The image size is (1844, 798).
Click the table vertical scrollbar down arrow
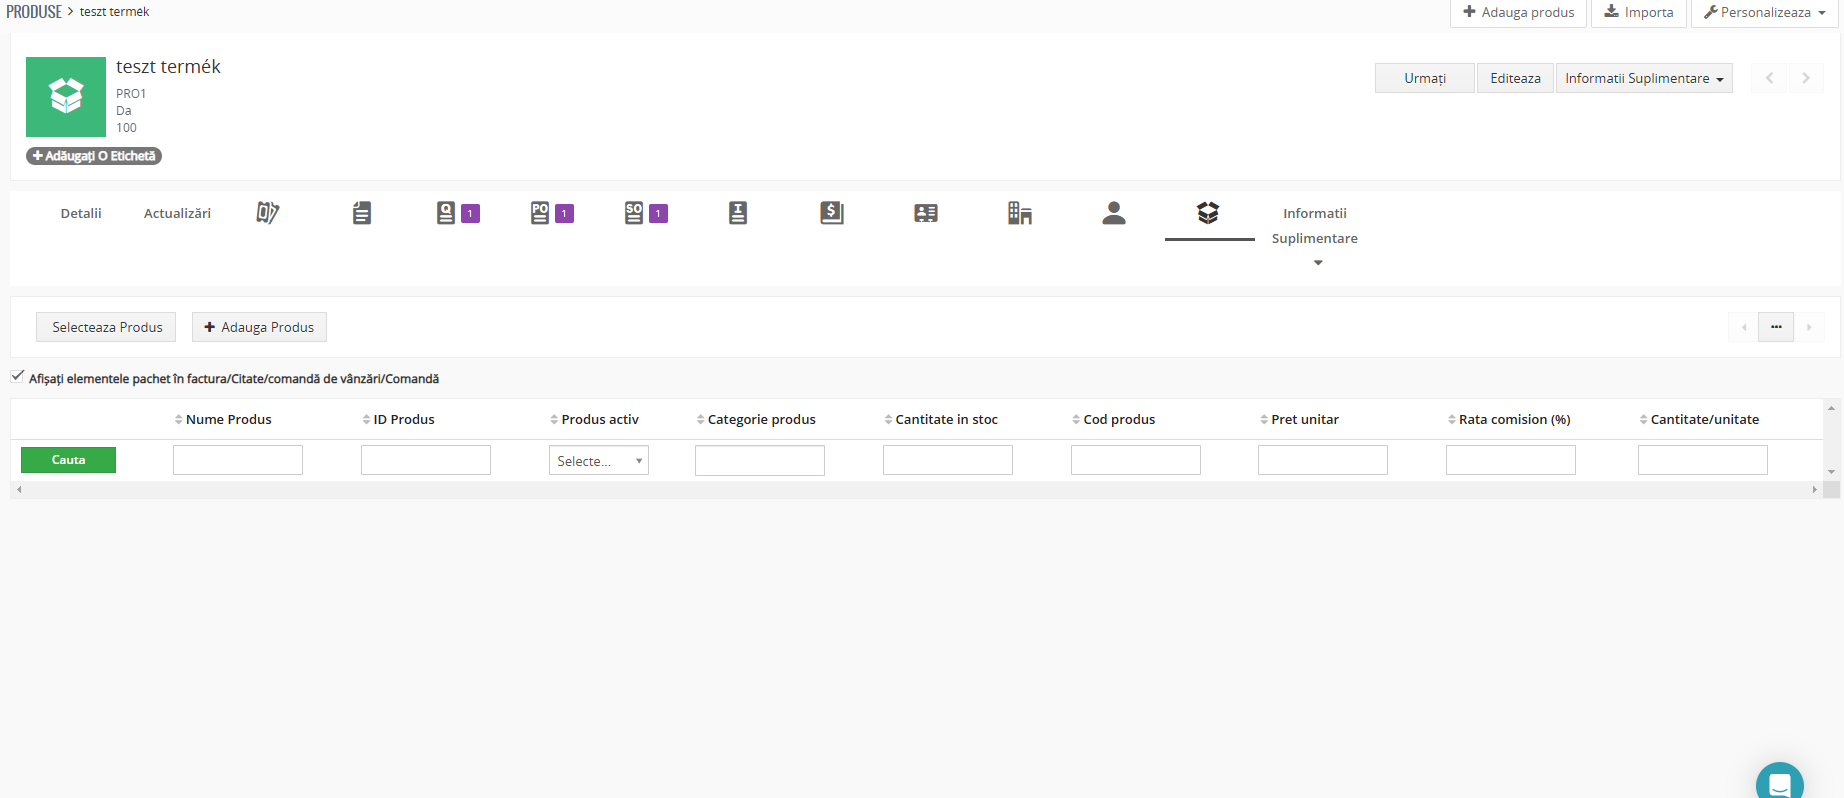[x=1831, y=472]
